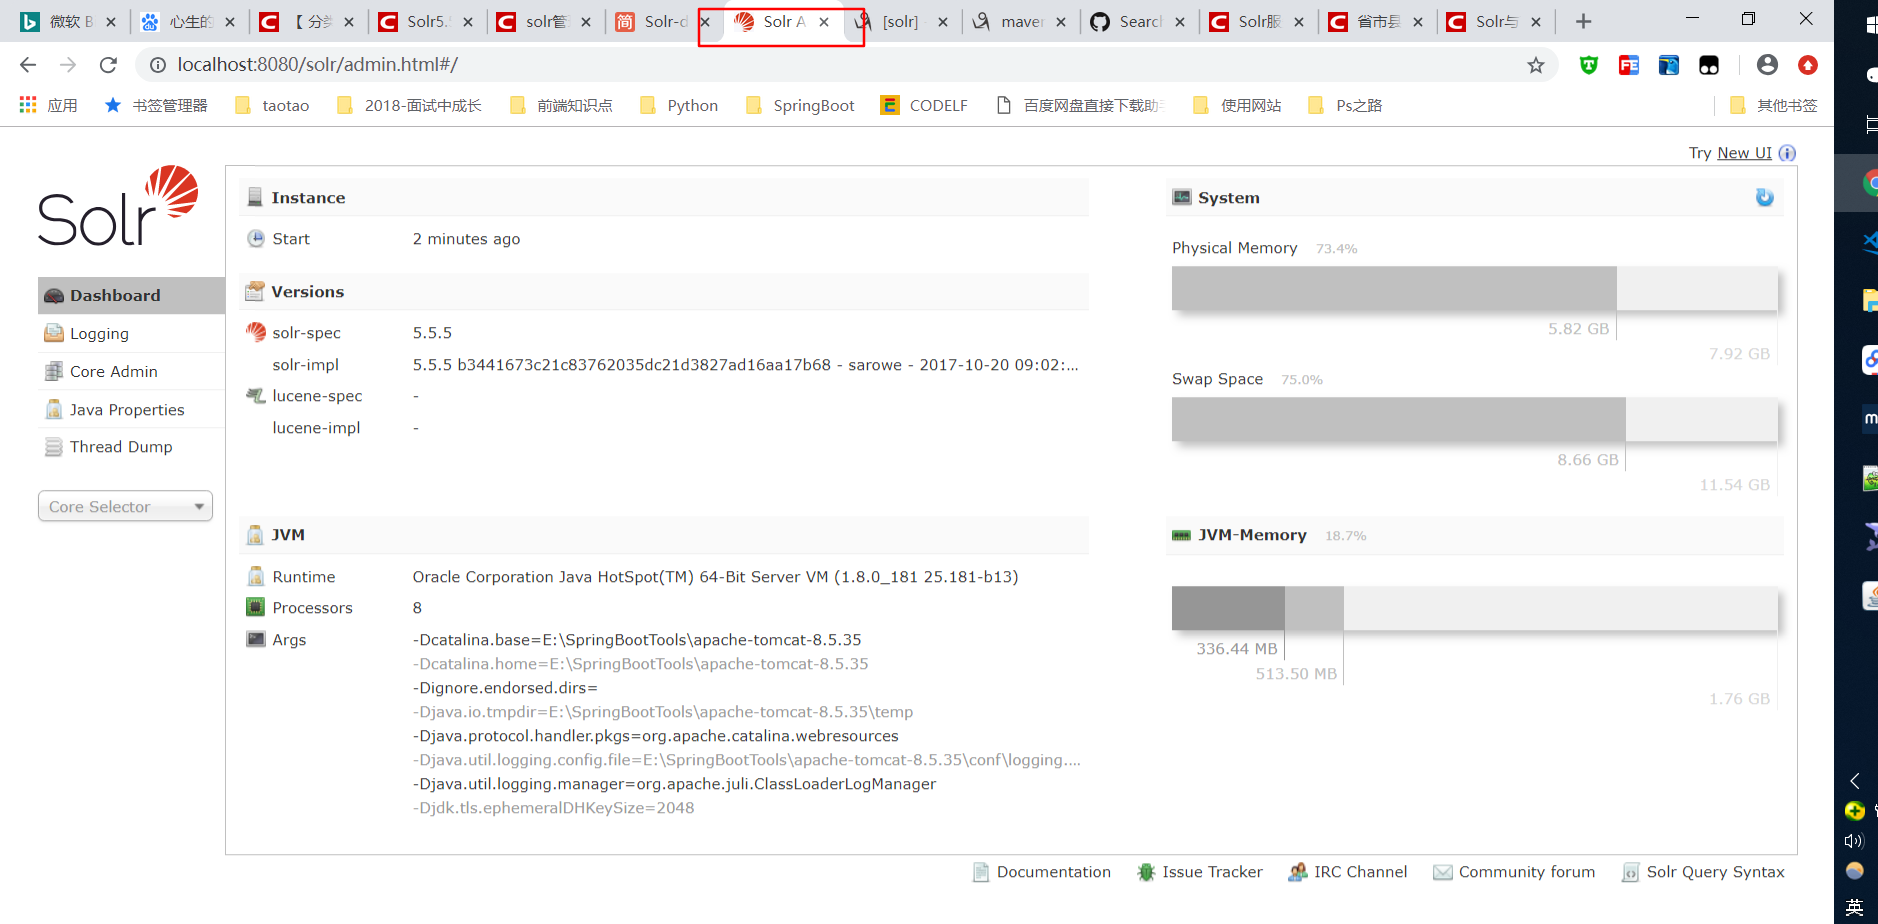1878x924 pixels.
Task: Expand the Core Selector dropdown
Action: [x=125, y=506]
